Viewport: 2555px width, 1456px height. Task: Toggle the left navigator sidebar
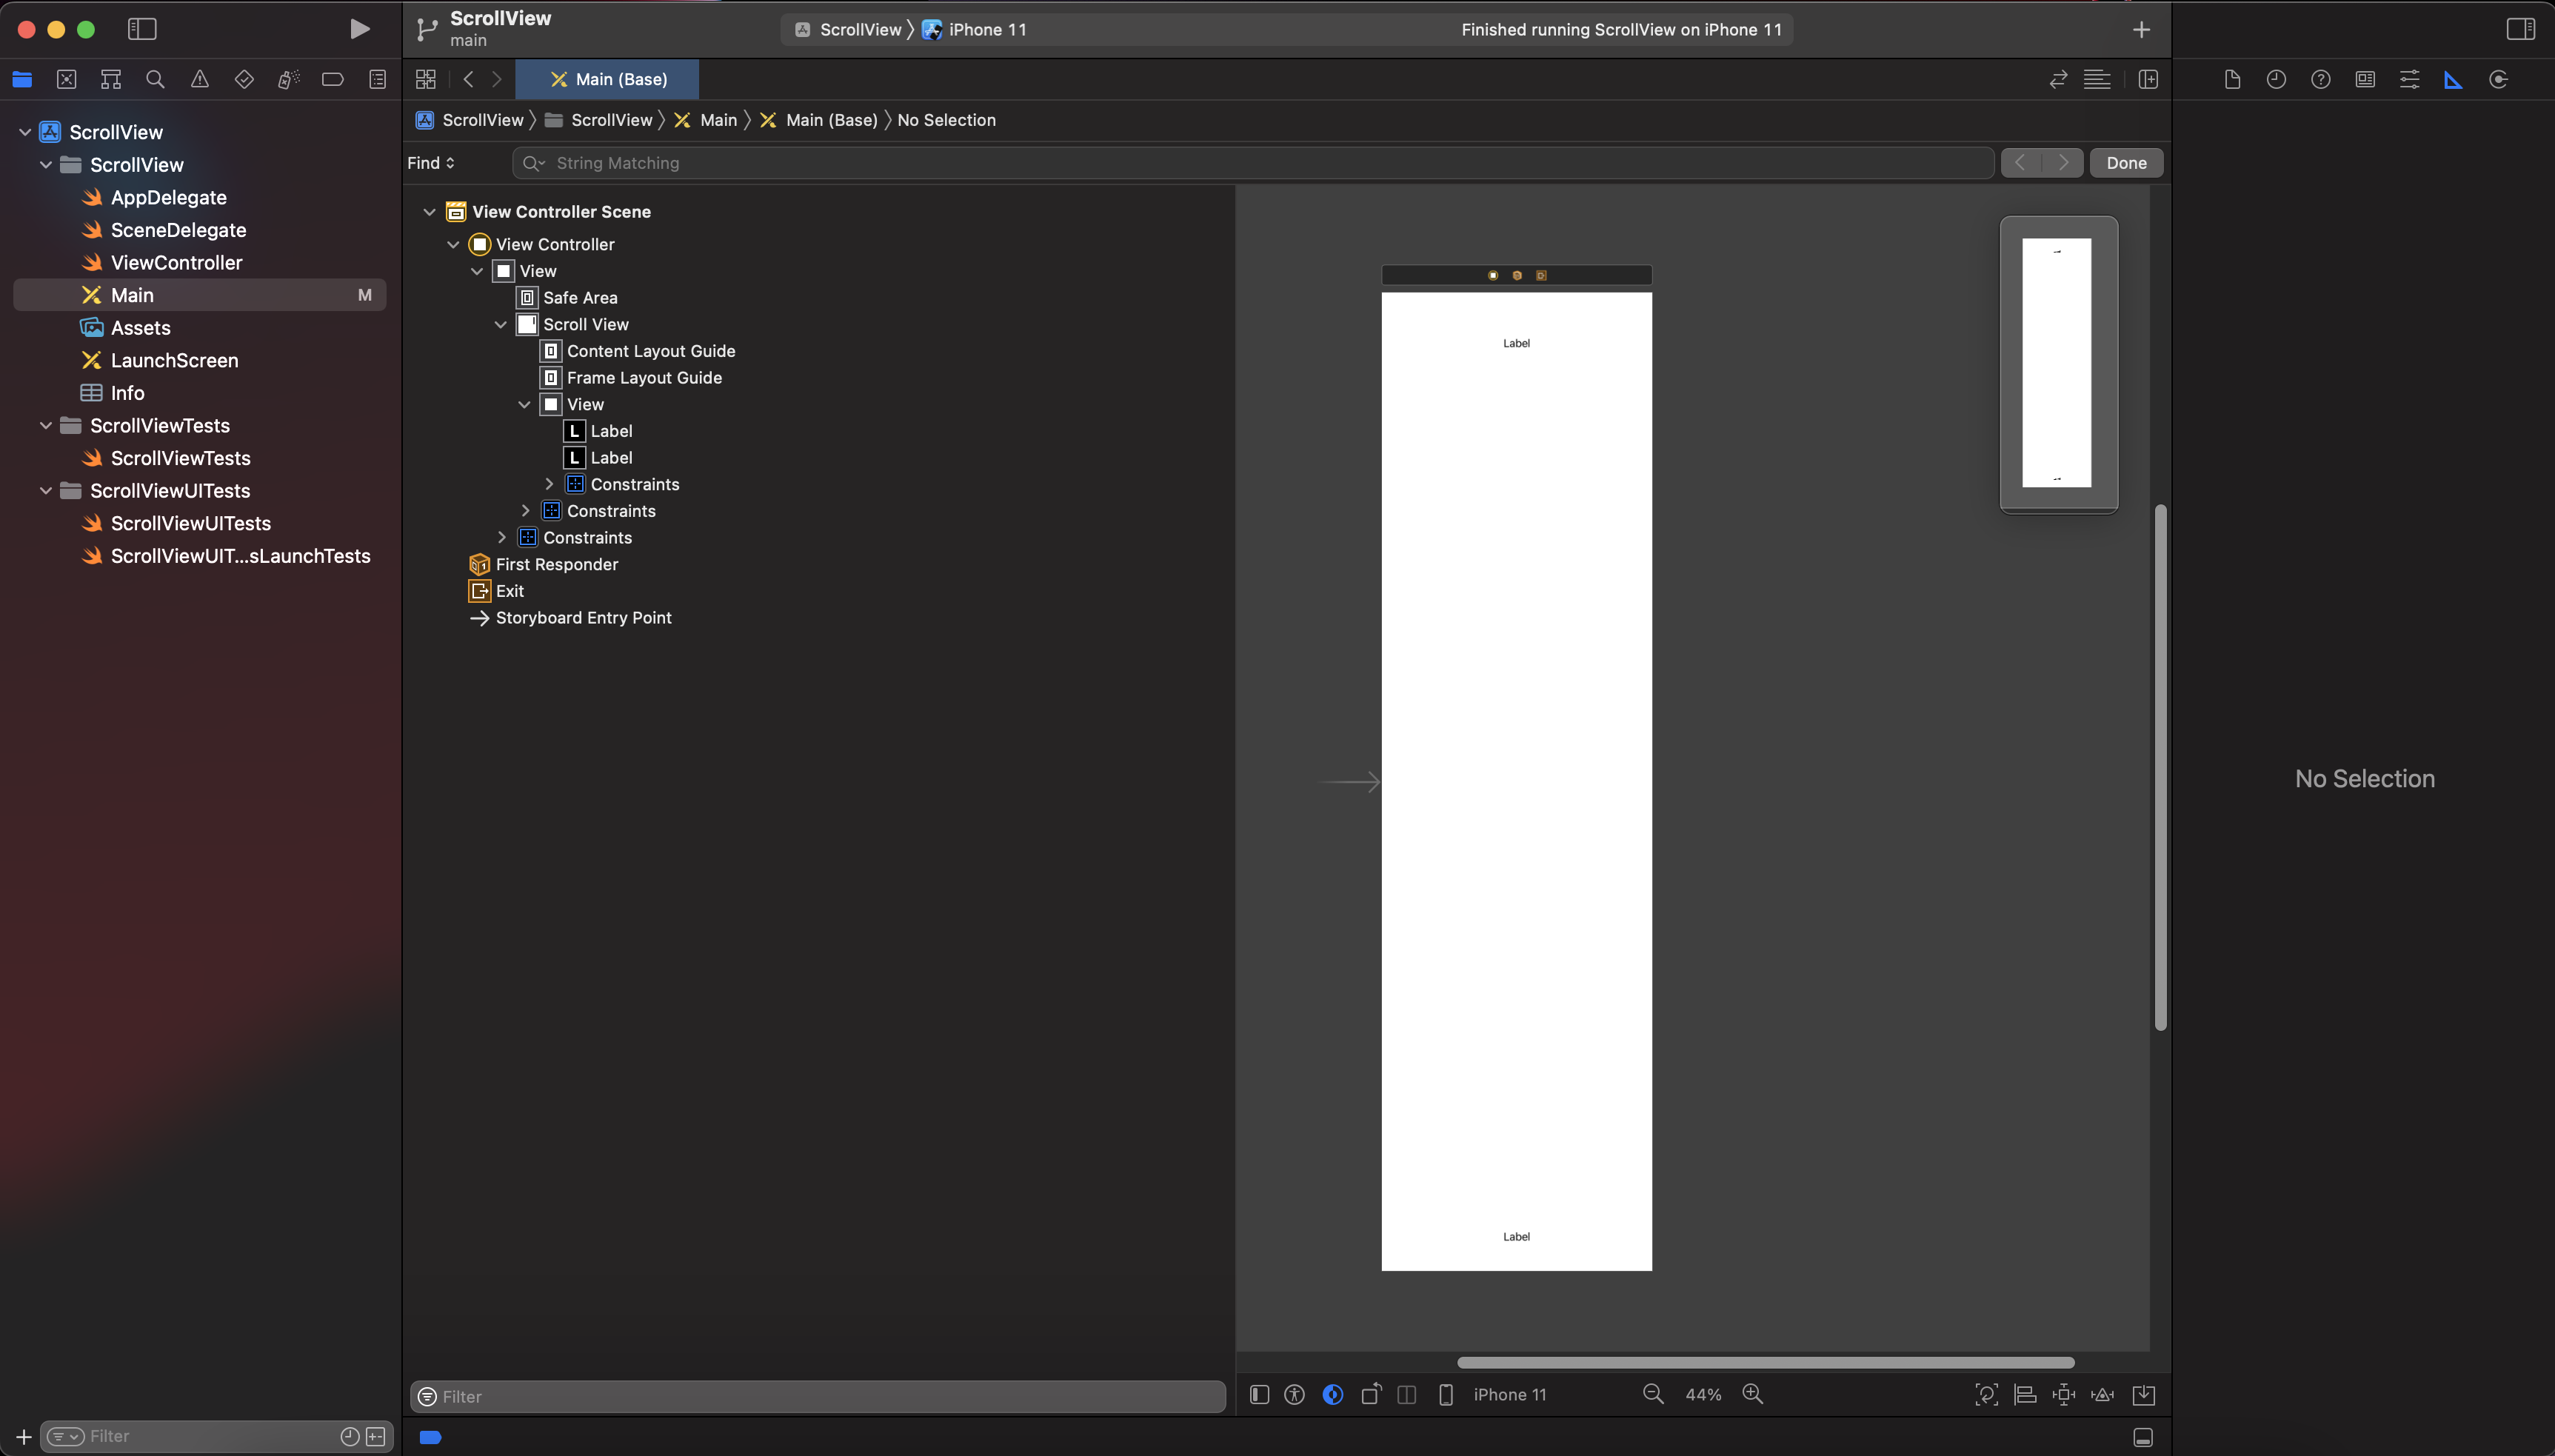tap(142, 29)
